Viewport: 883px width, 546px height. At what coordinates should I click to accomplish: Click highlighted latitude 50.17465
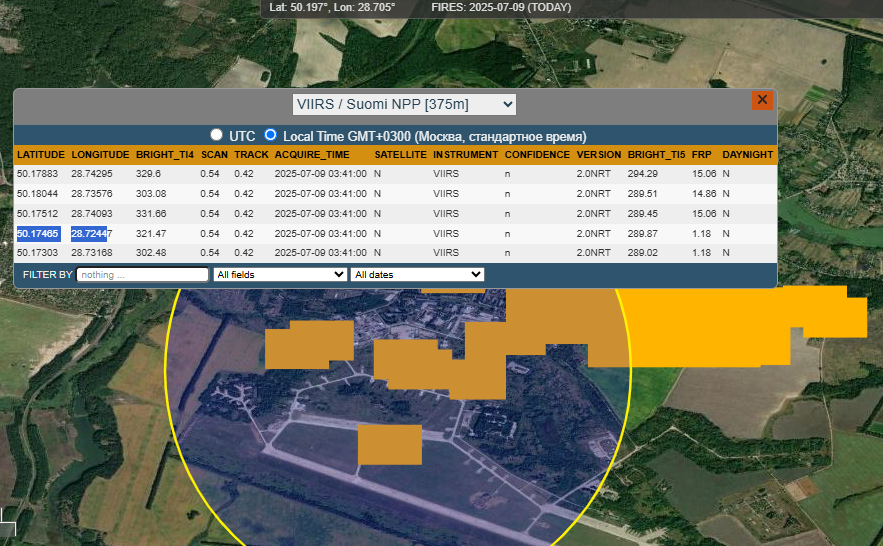coord(38,234)
